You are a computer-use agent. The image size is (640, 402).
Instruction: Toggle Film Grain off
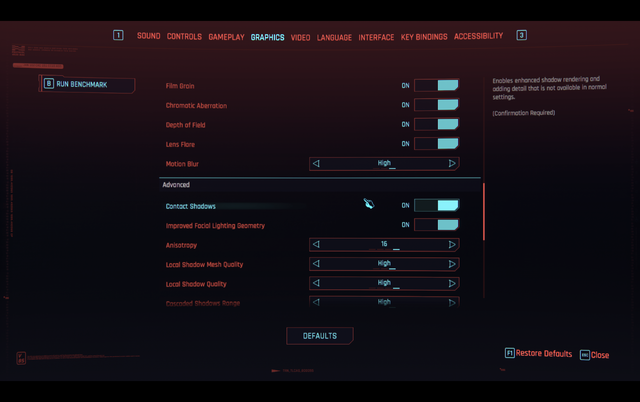[436, 85]
